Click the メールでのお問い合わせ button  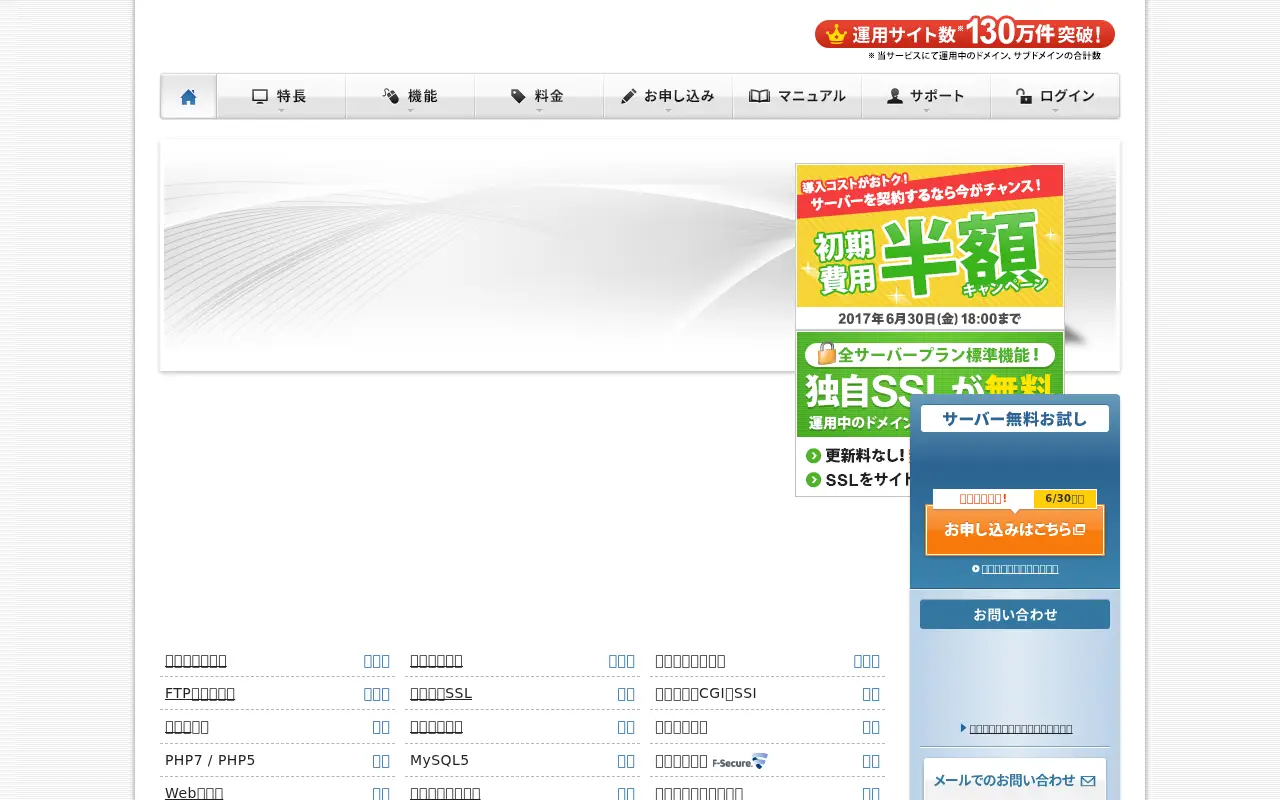(x=1015, y=780)
